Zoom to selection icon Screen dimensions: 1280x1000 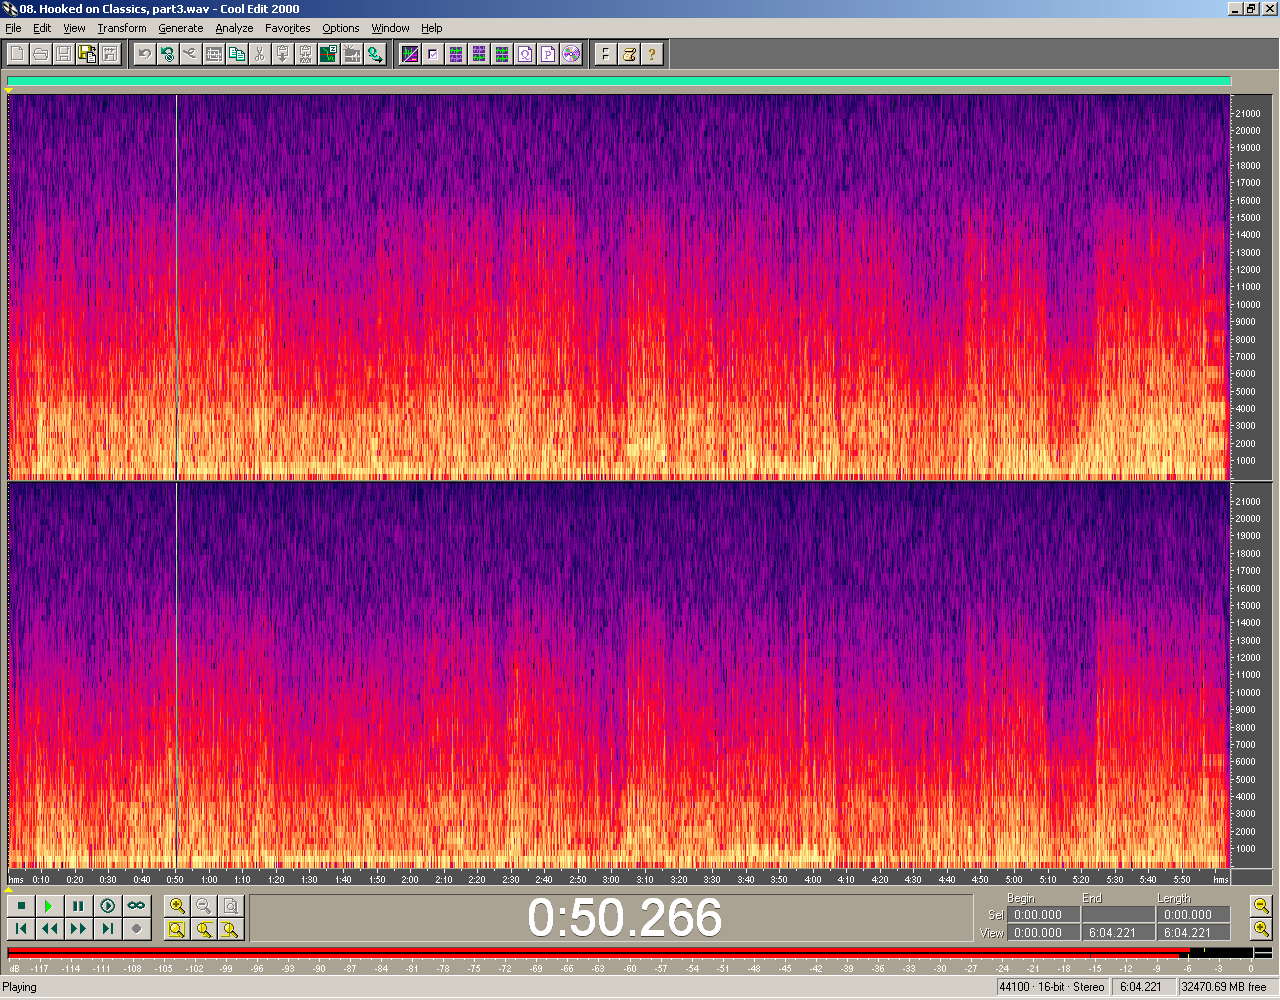[177, 929]
